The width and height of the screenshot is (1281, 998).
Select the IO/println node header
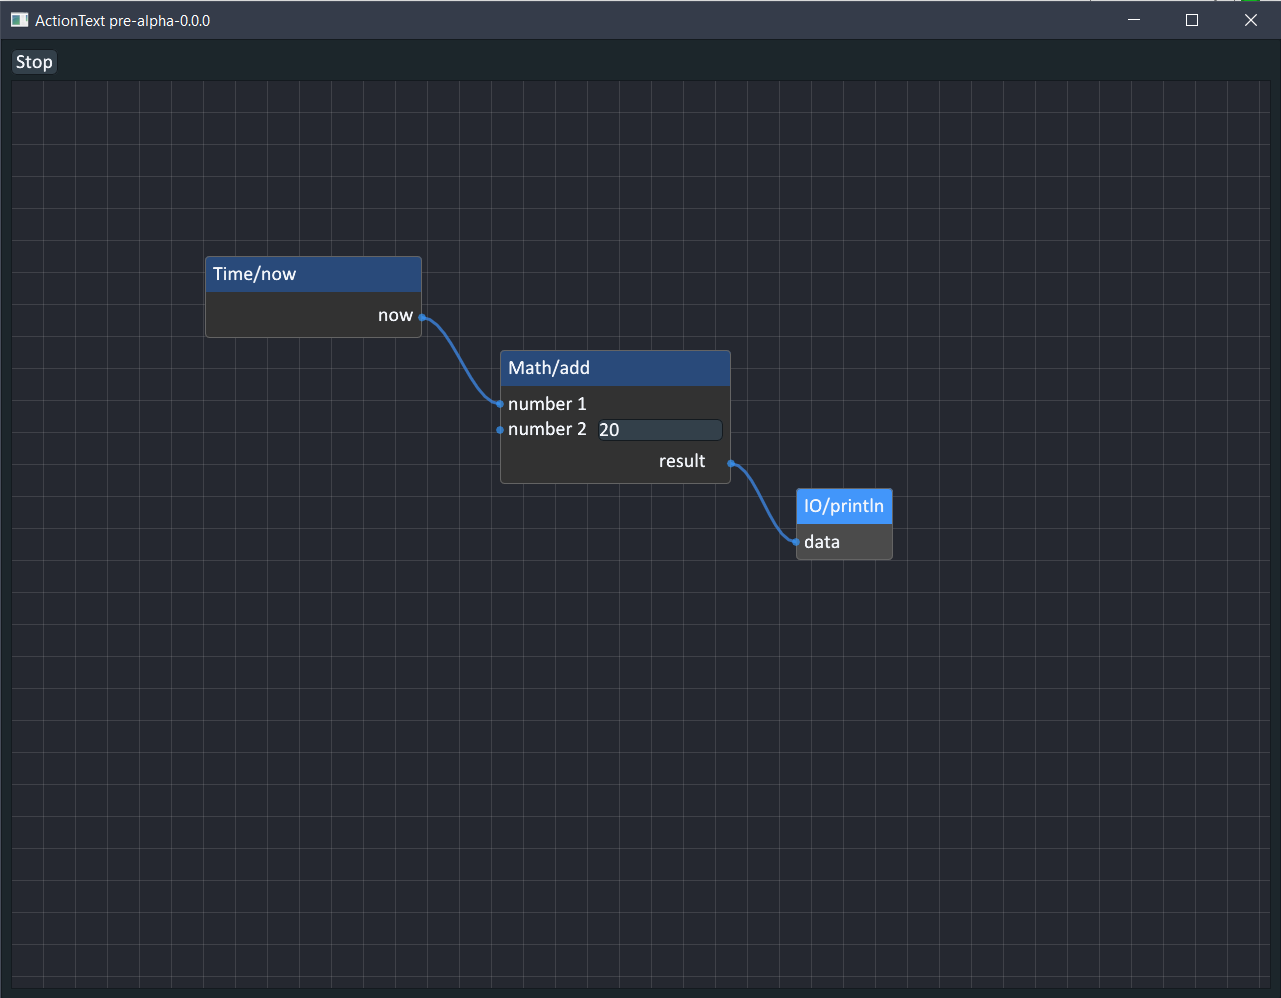point(844,506)
